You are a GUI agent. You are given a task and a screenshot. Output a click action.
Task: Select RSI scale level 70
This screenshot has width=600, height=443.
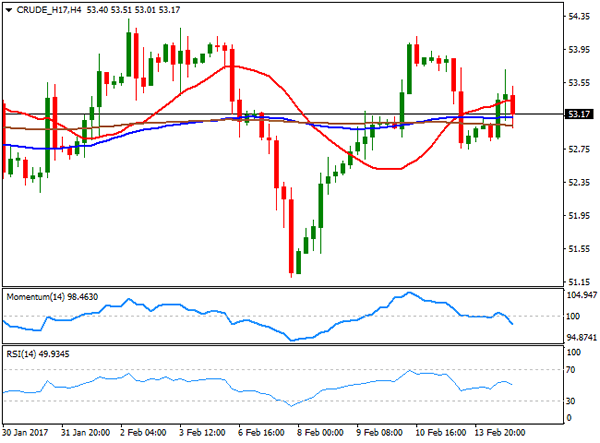[571, 370]
